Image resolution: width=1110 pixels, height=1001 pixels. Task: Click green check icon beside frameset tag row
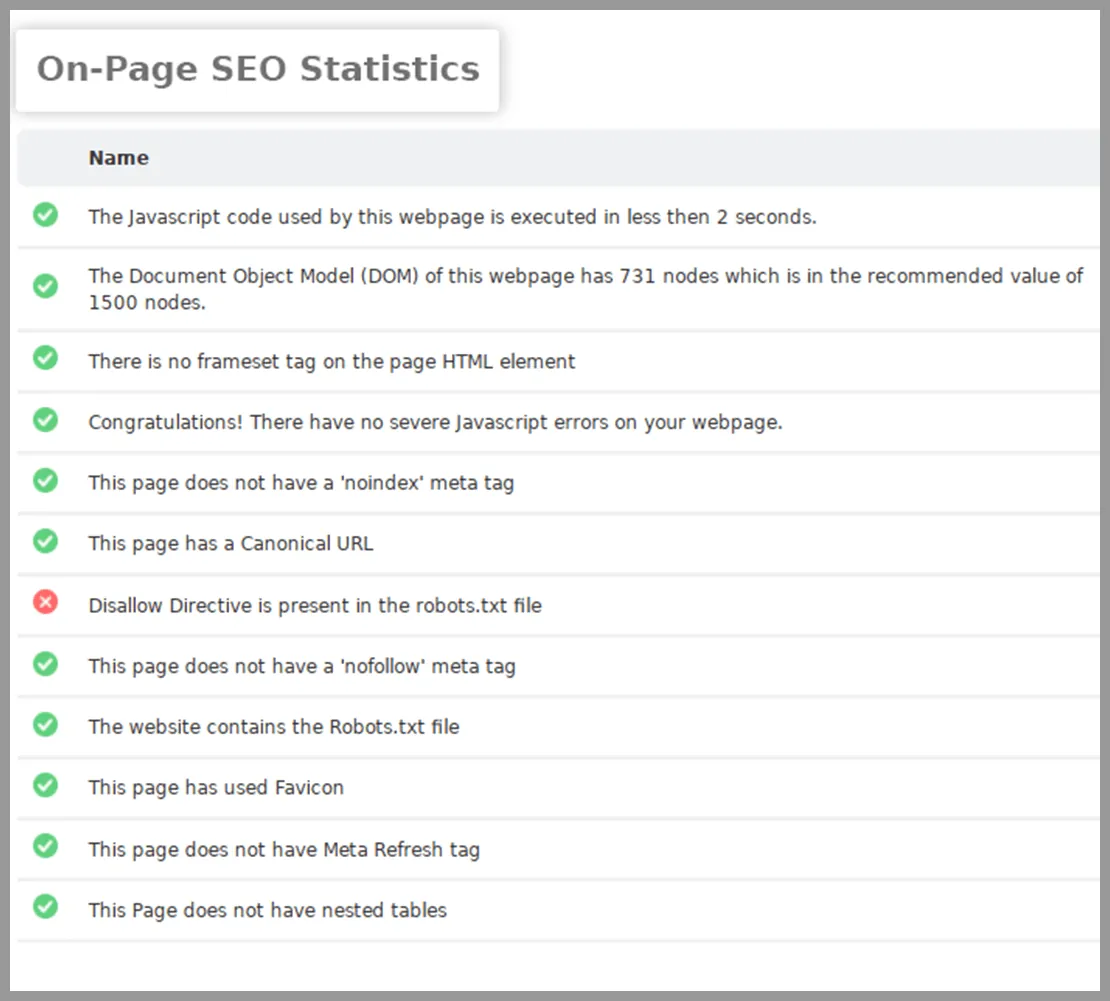point(45,358)
